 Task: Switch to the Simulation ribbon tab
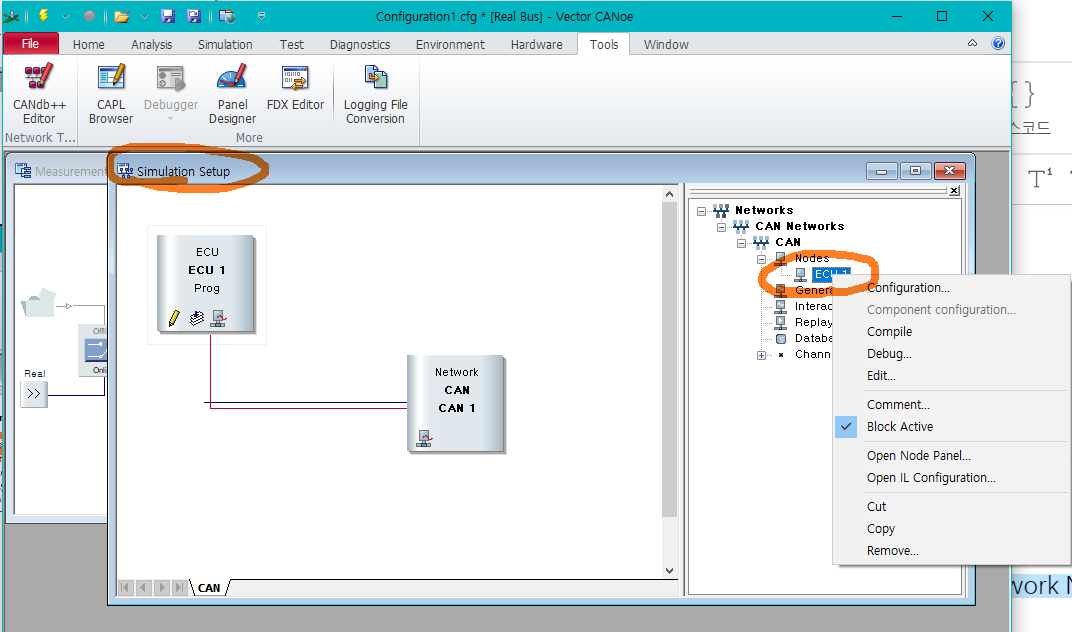225,44
